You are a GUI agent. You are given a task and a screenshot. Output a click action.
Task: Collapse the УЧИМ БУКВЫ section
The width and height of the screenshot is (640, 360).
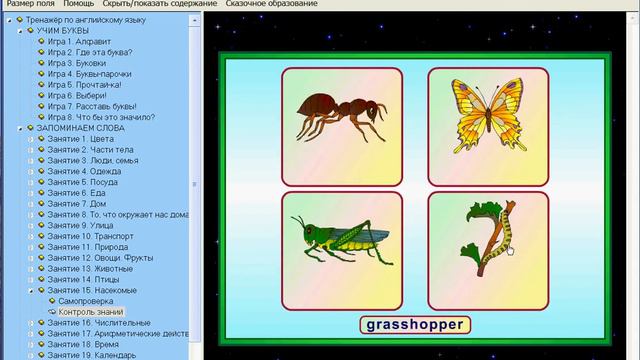[x=20, y=31]
